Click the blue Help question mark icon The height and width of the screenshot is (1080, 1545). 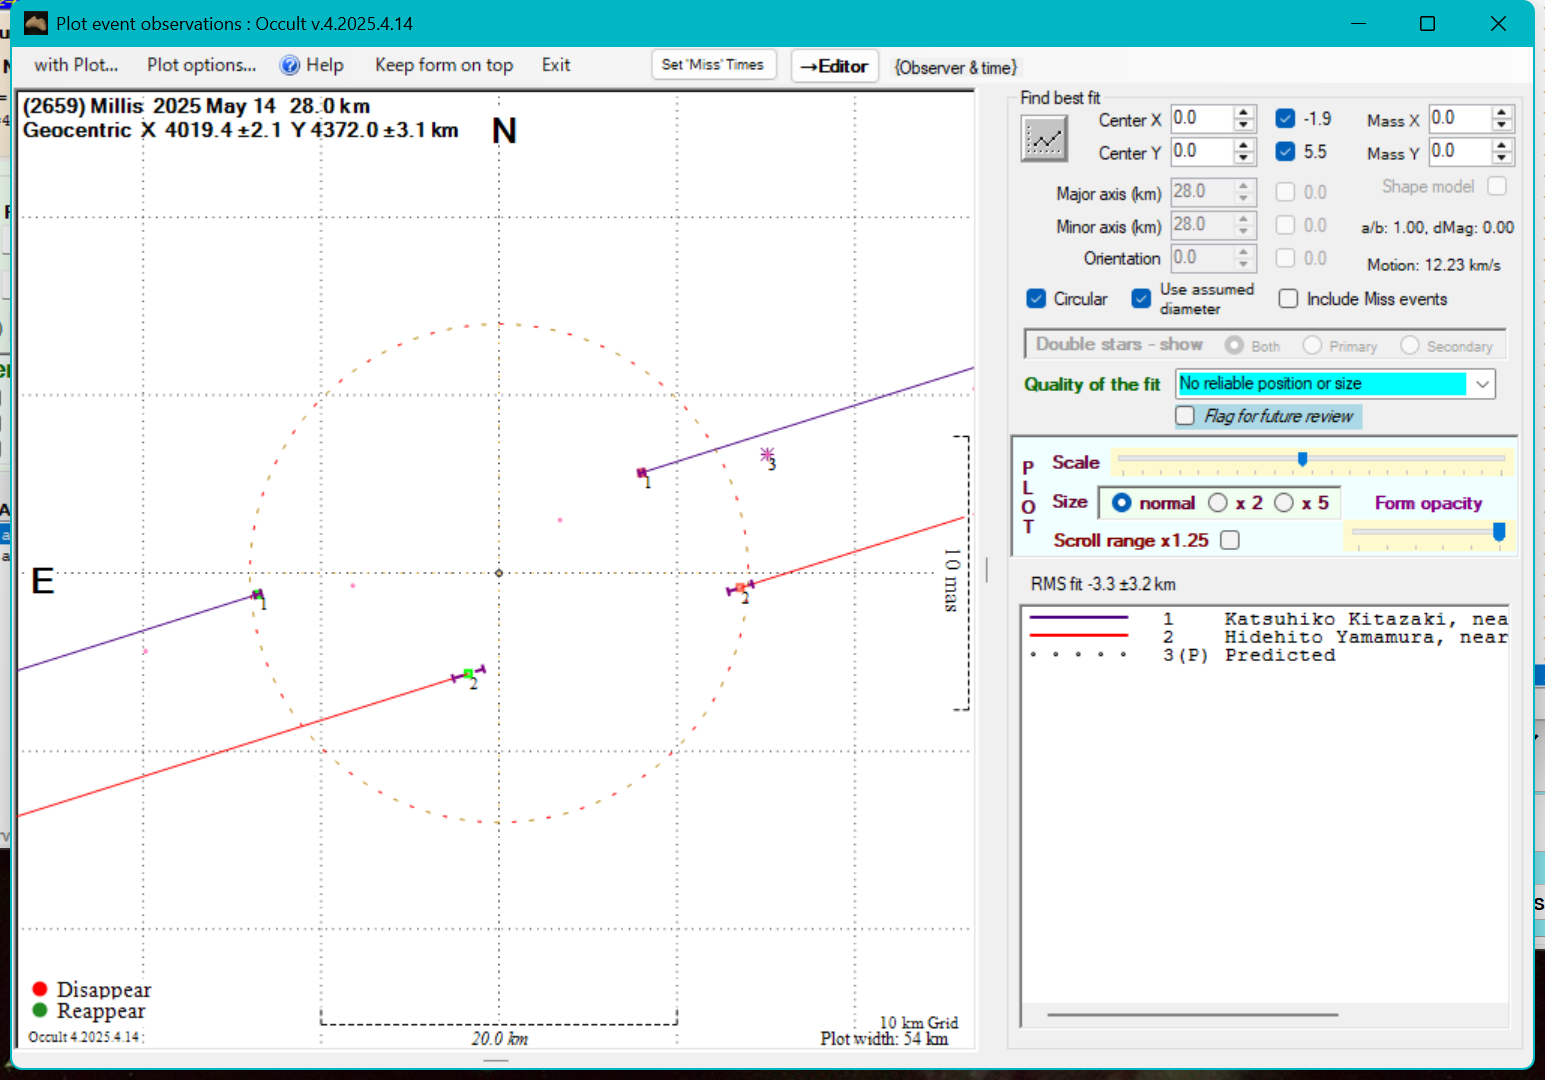click(289, 66)
